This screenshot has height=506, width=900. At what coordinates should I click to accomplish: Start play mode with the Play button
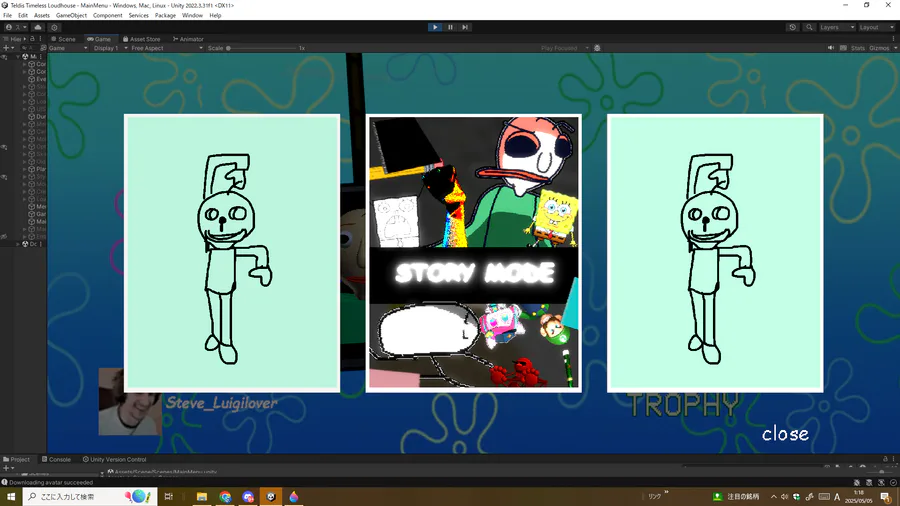pos(435,27)
